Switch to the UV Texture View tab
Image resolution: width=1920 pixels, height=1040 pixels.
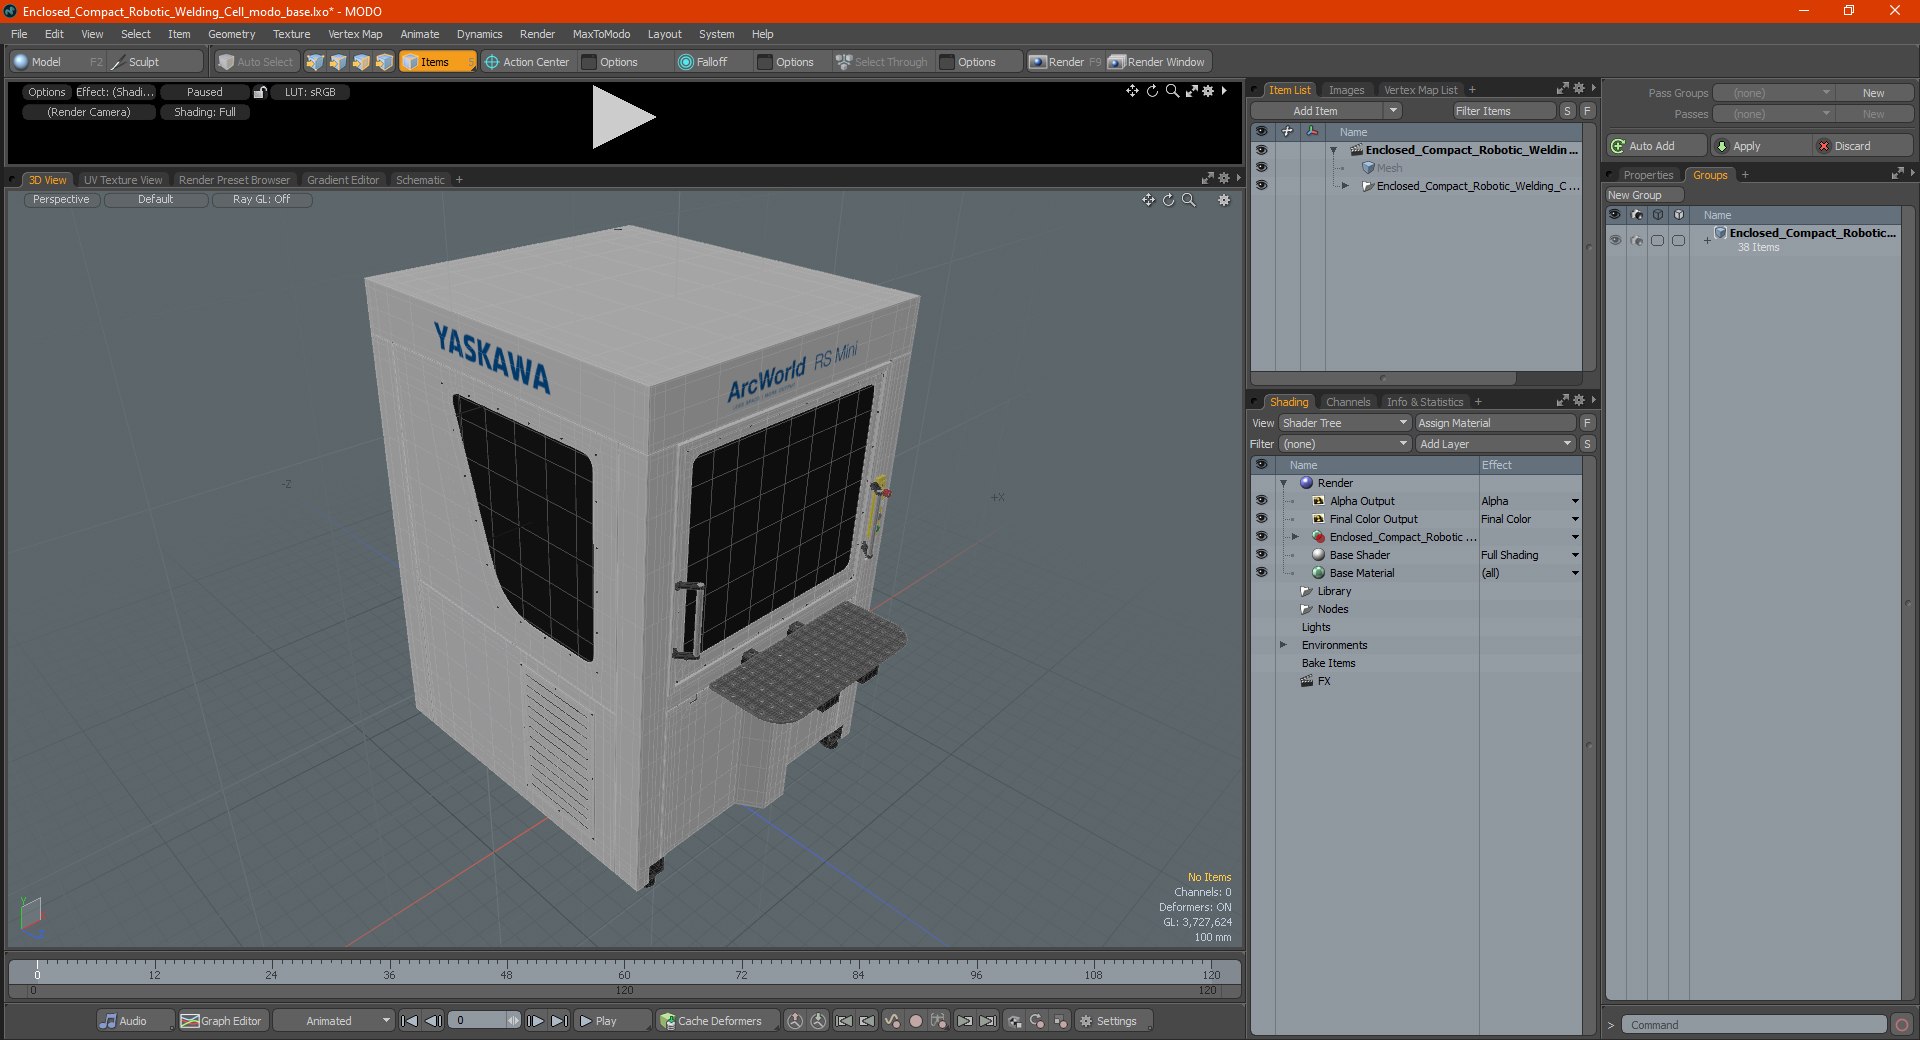pyautogui.click(x=123, y=180)
